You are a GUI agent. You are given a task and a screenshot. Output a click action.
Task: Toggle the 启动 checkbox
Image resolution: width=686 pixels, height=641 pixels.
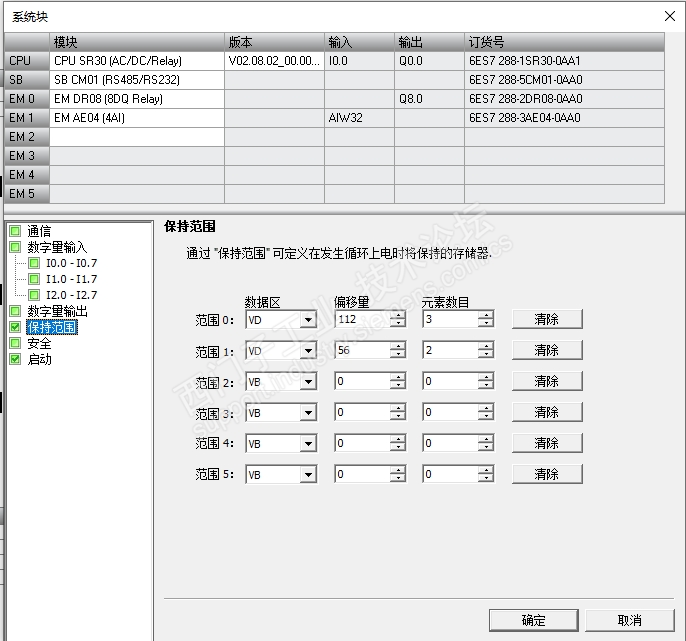[15, 359]
